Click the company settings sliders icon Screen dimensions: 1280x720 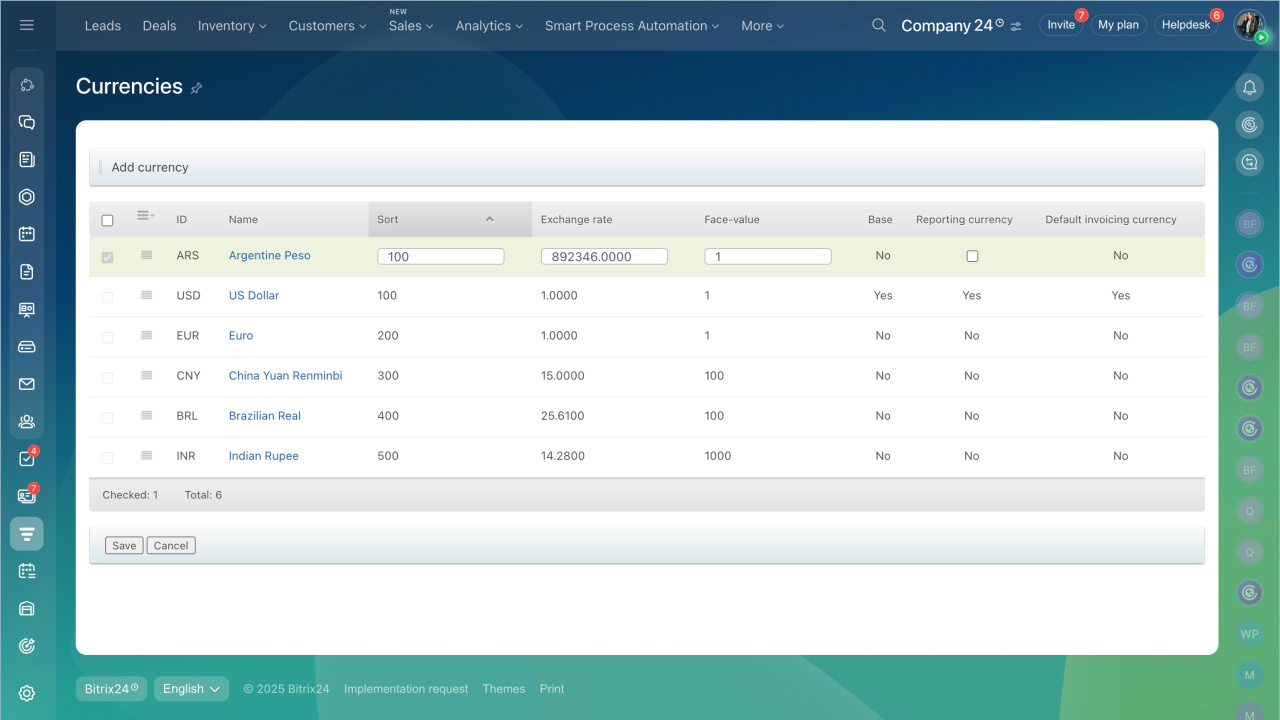point(1016,26)
